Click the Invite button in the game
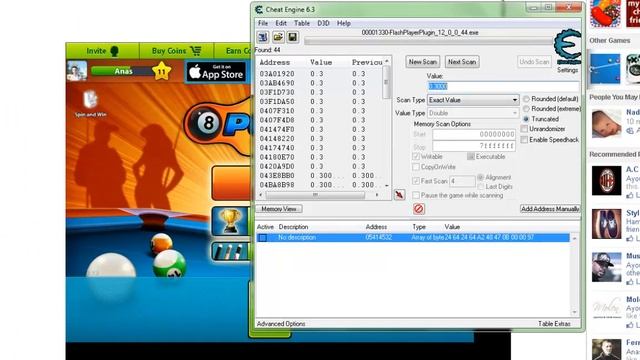Image resolution: width=640 pixels, height=360 pixels. [102, 51]
